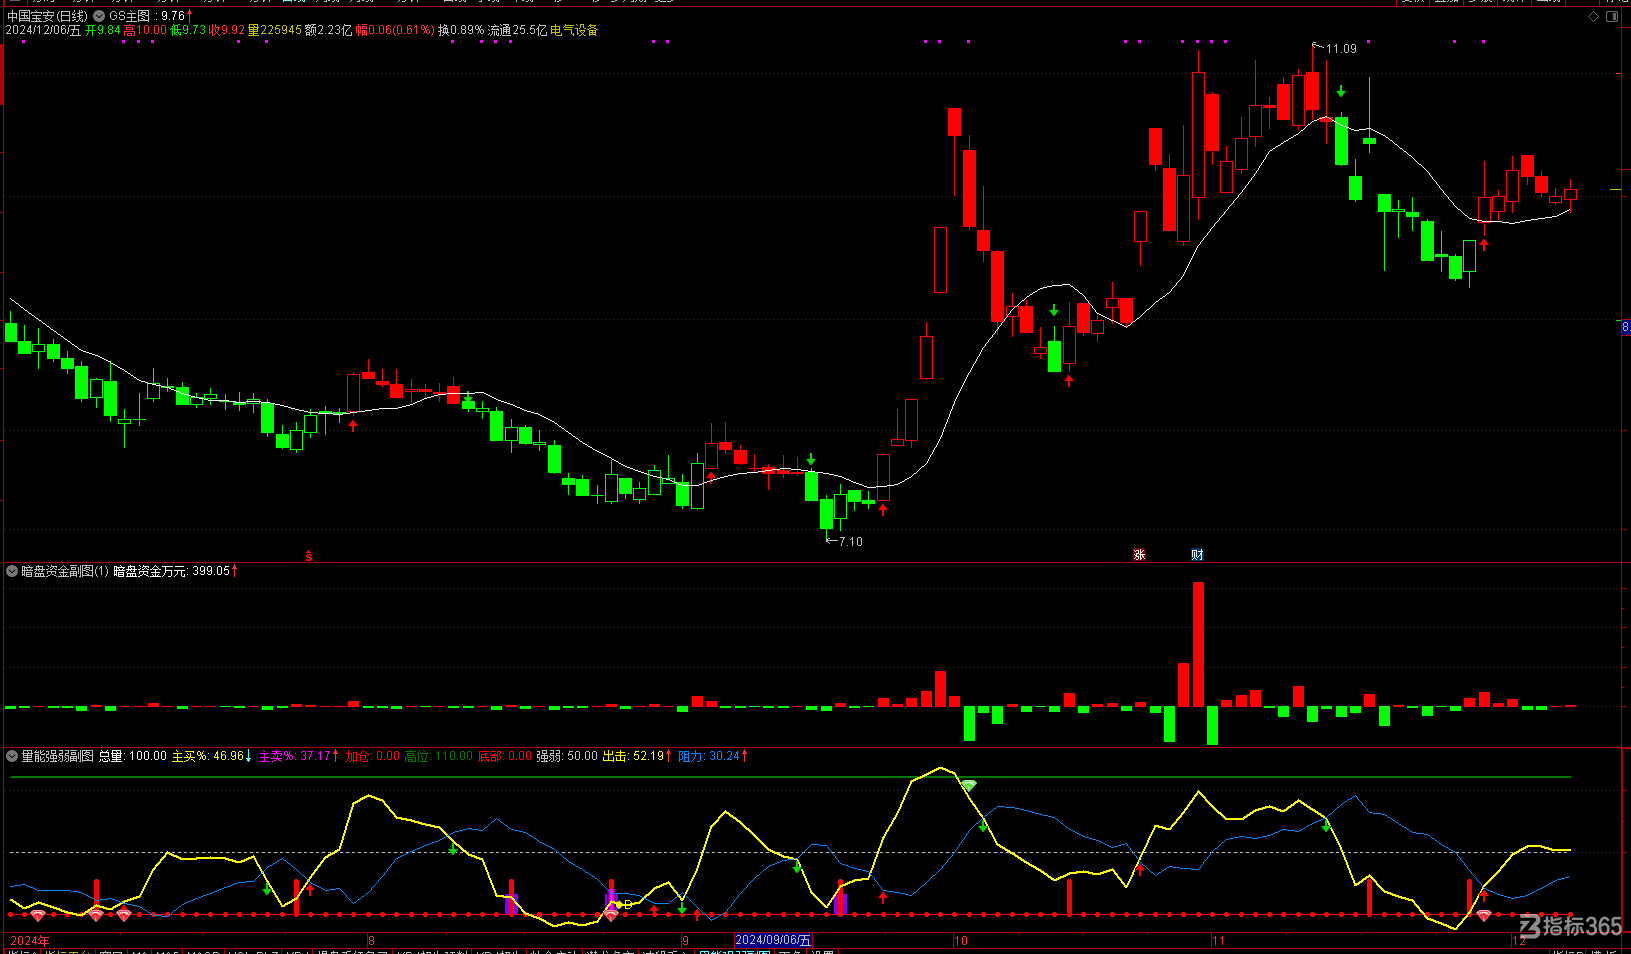Click the 11.09 highest price label
Screen dimensions: 1631x954
[x=1341, y=49]
